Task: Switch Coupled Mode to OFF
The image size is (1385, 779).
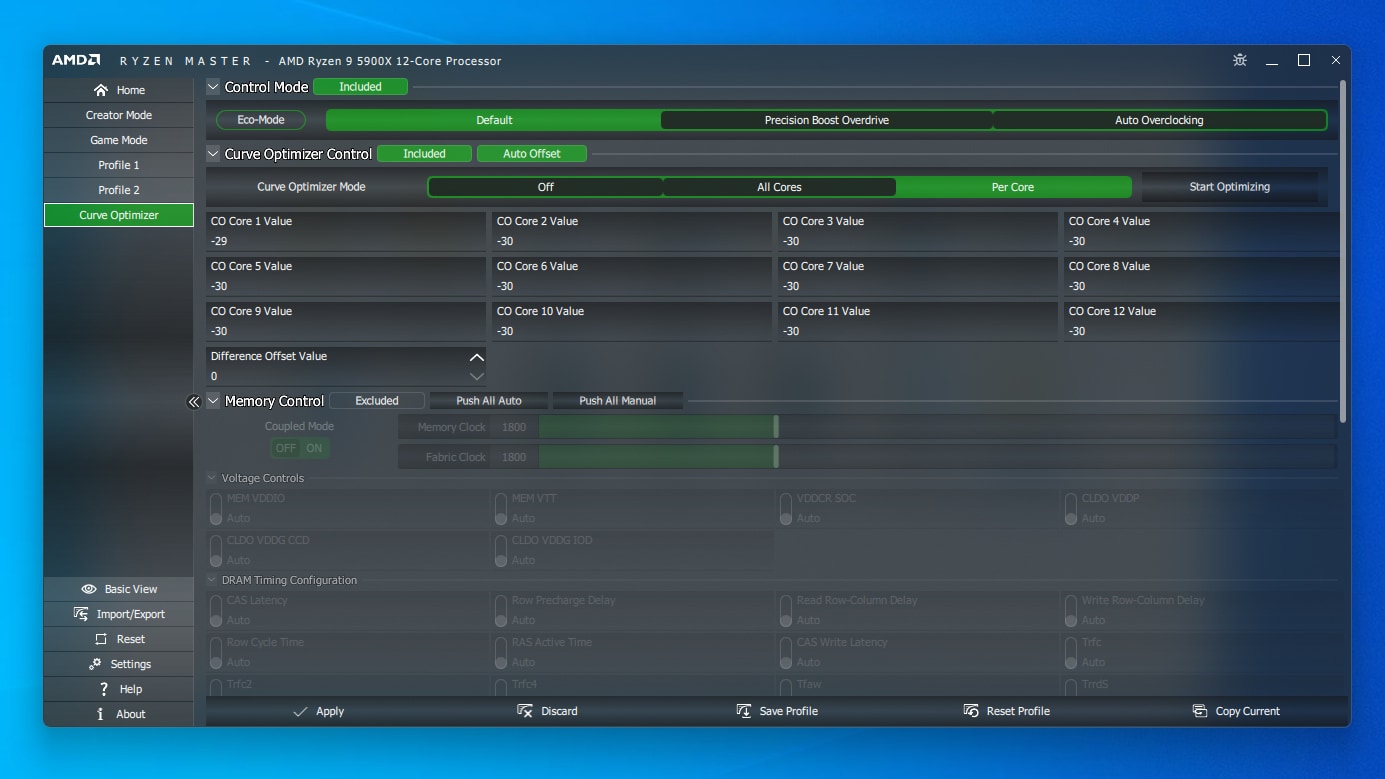Action: pyautogui.click(x=286, y=448)
